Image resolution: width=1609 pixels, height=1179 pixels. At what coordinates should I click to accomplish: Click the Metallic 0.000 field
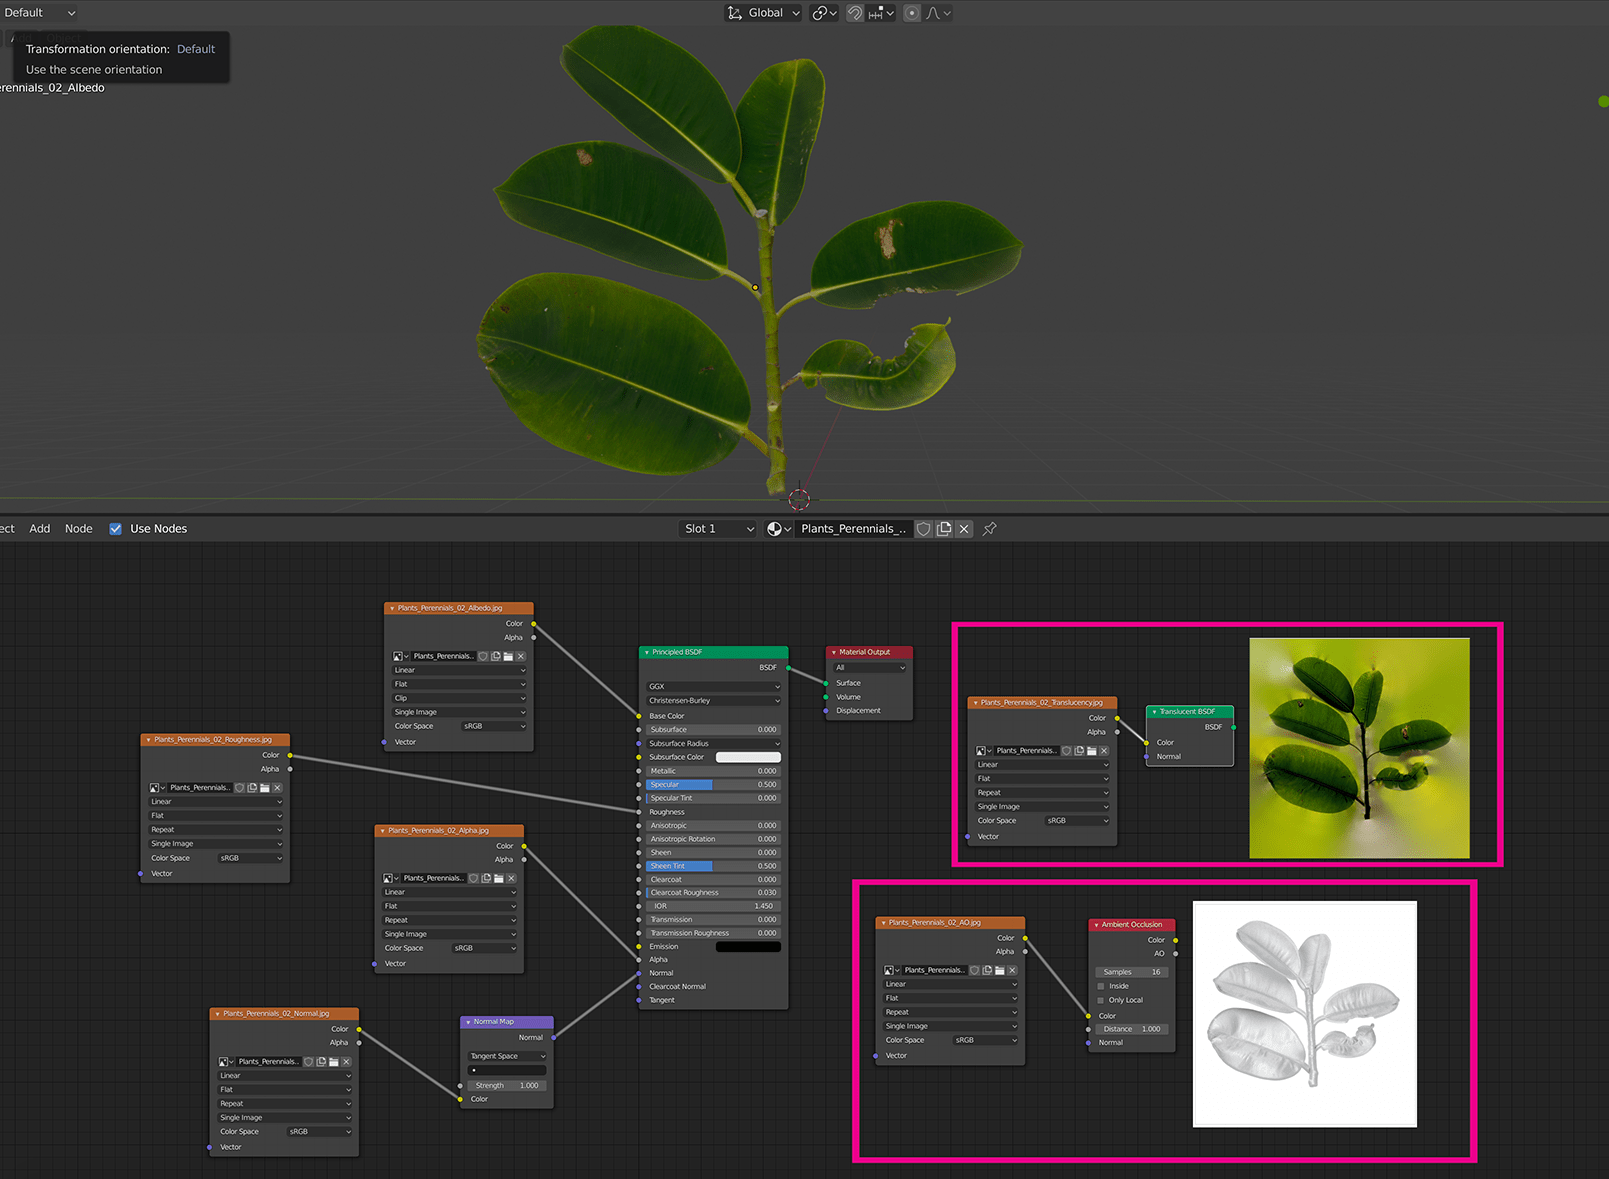pyautogui.click(x=714, y=771)
